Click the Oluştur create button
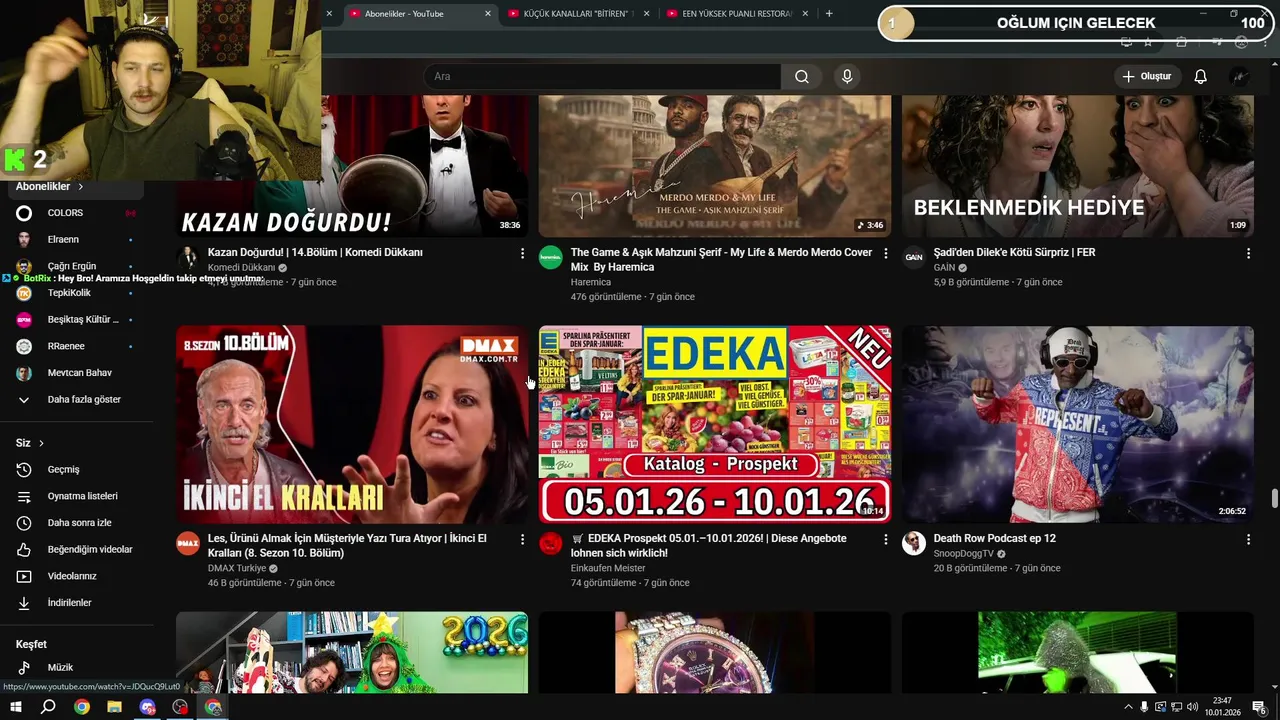1280x720 pixels. pyautogui.click(x=1147, y=77)
